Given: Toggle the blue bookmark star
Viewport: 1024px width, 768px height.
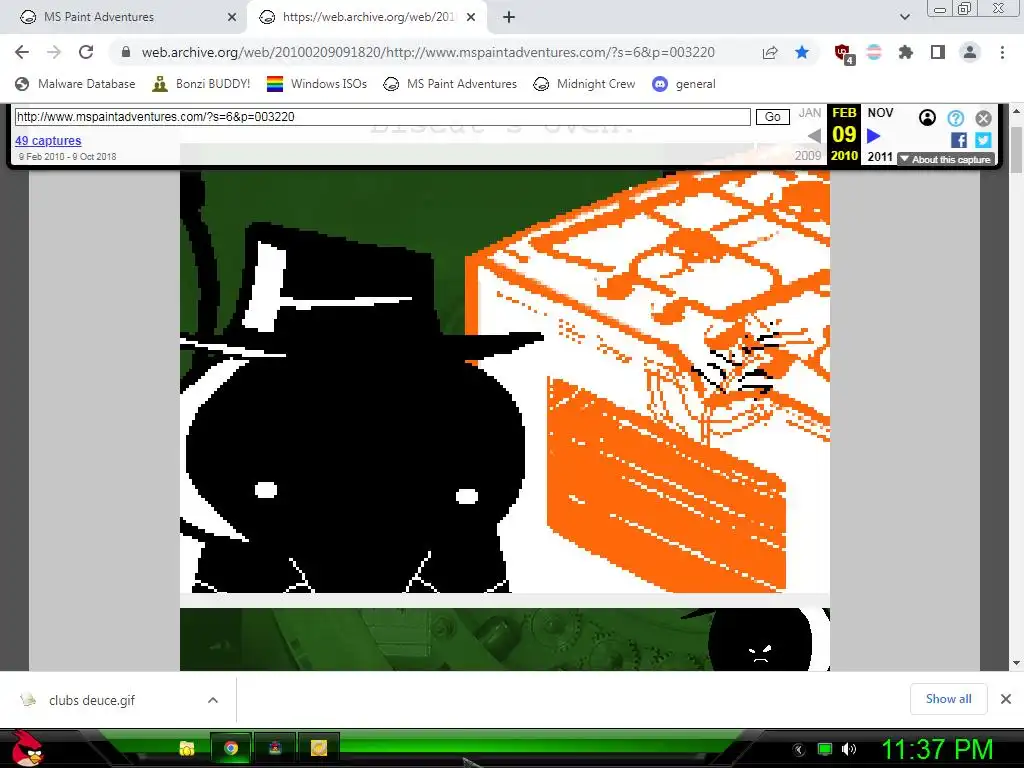Looking at the screenshot, I should pyautogui.click(x=802, y=52).
